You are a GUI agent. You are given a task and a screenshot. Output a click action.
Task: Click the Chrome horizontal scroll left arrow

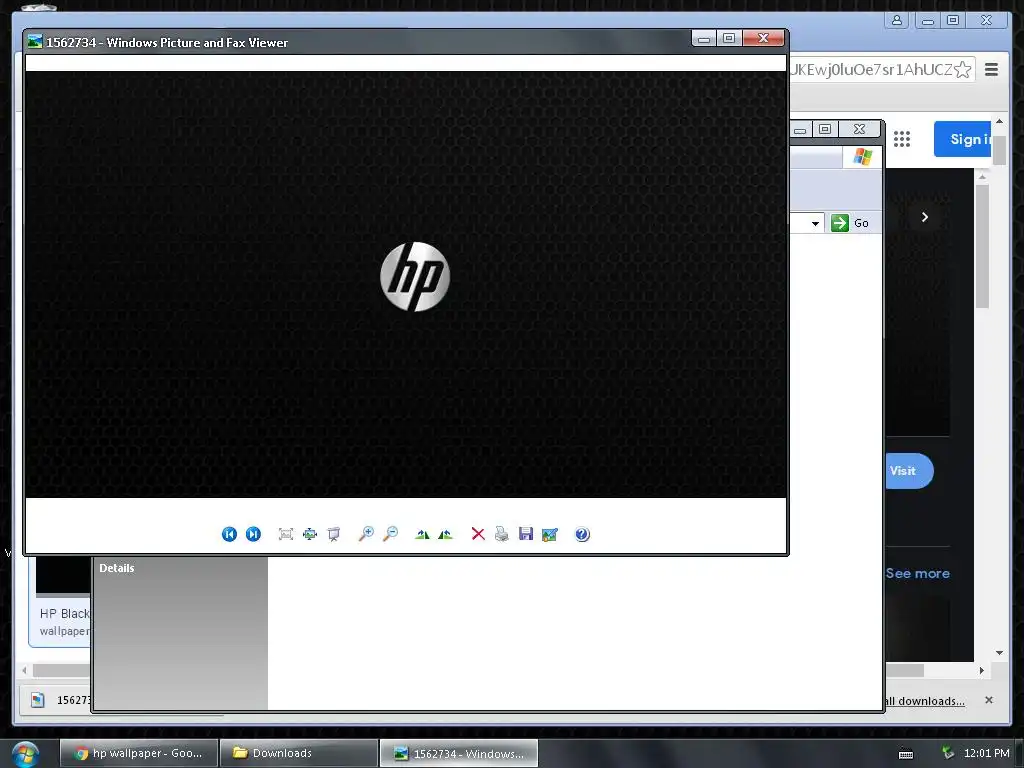pos(24,670)
